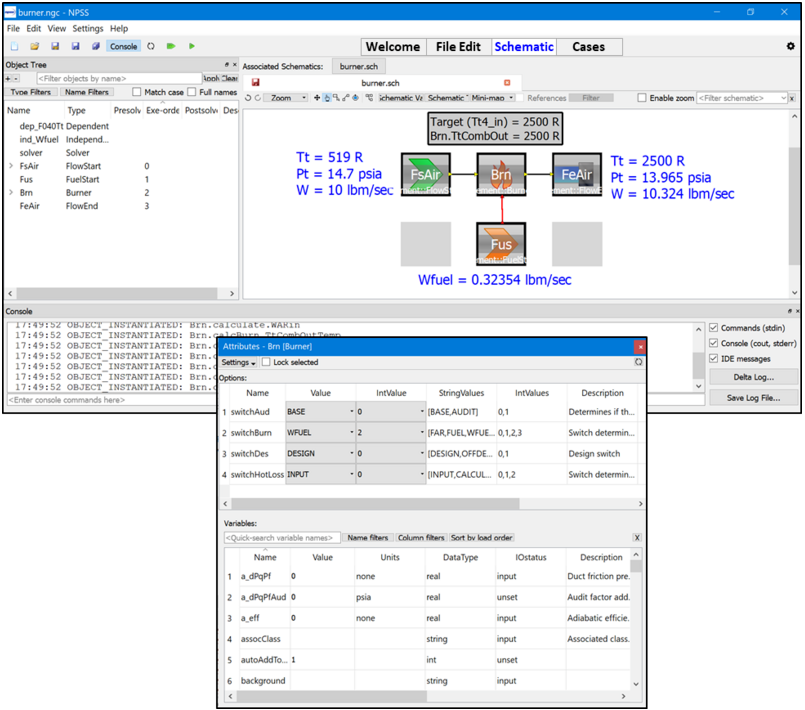Screen dimensions: 805x710
Task: Toggle the Lock selected checkbox
Action: click(266, 362)
